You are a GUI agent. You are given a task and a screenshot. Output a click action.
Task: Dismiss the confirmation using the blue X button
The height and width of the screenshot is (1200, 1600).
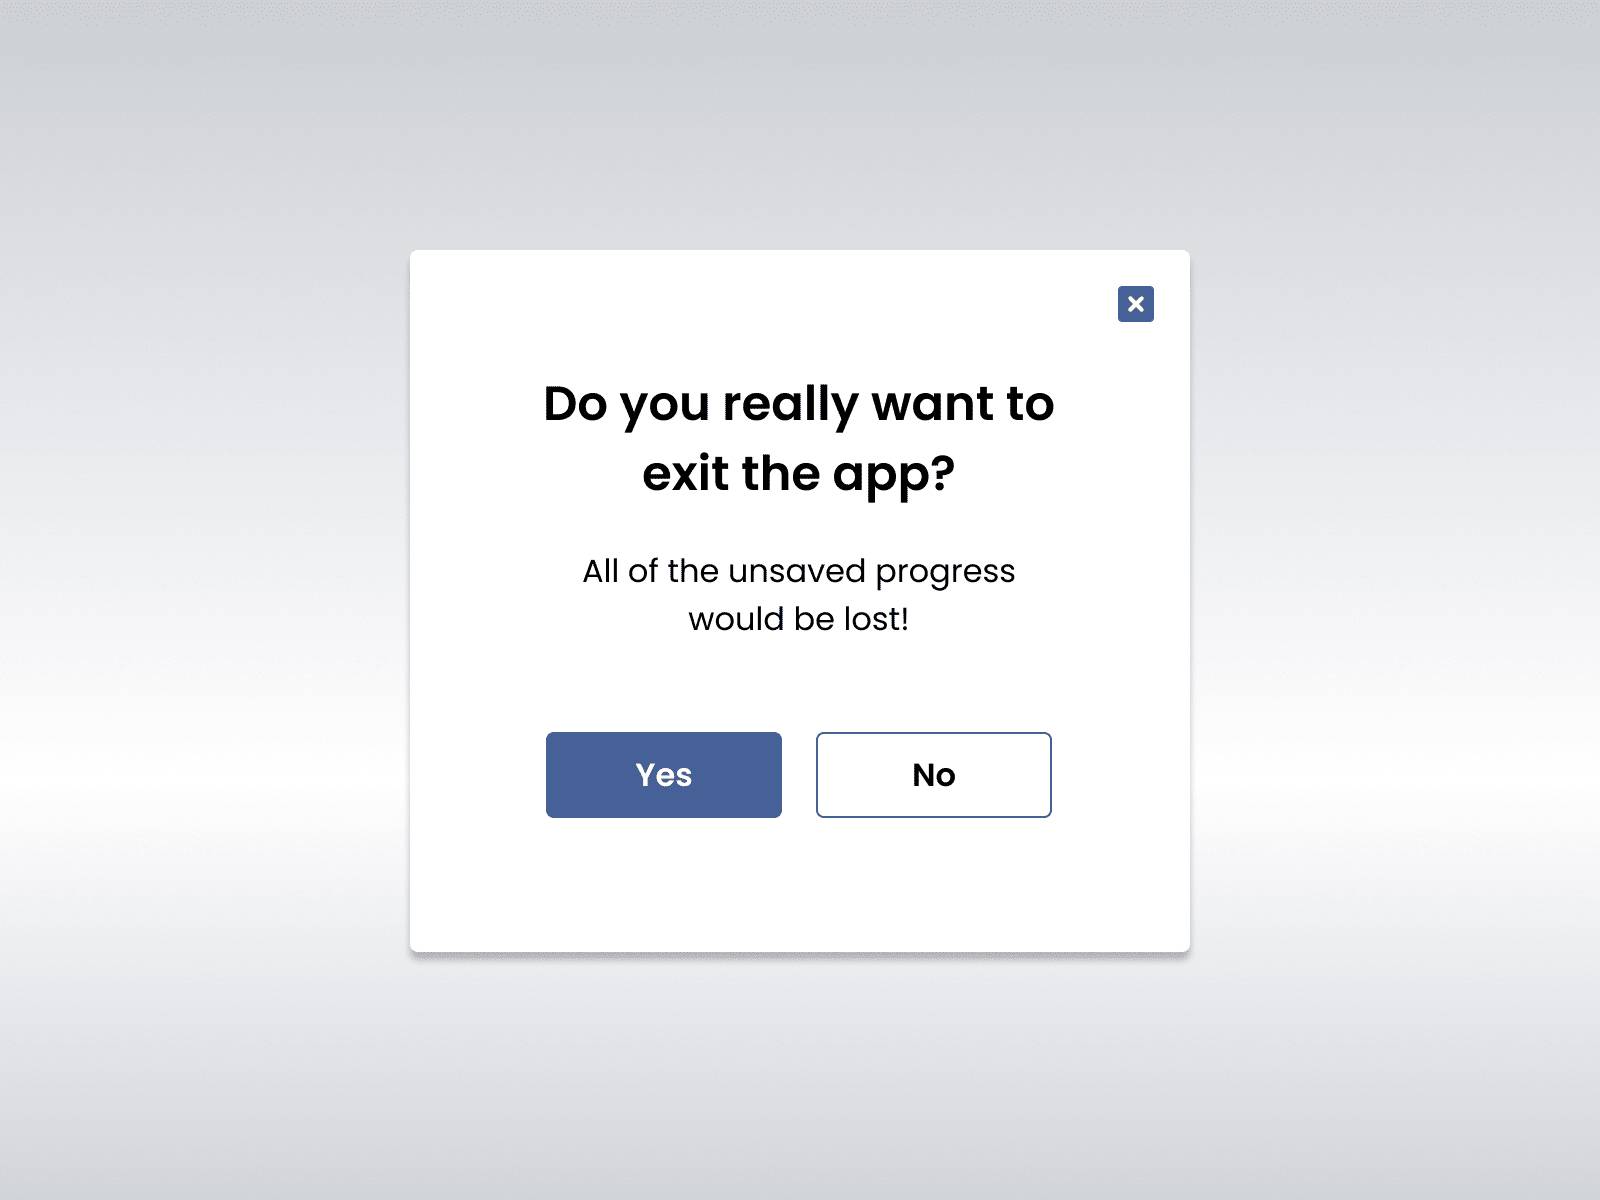(x=1135, y=304)
